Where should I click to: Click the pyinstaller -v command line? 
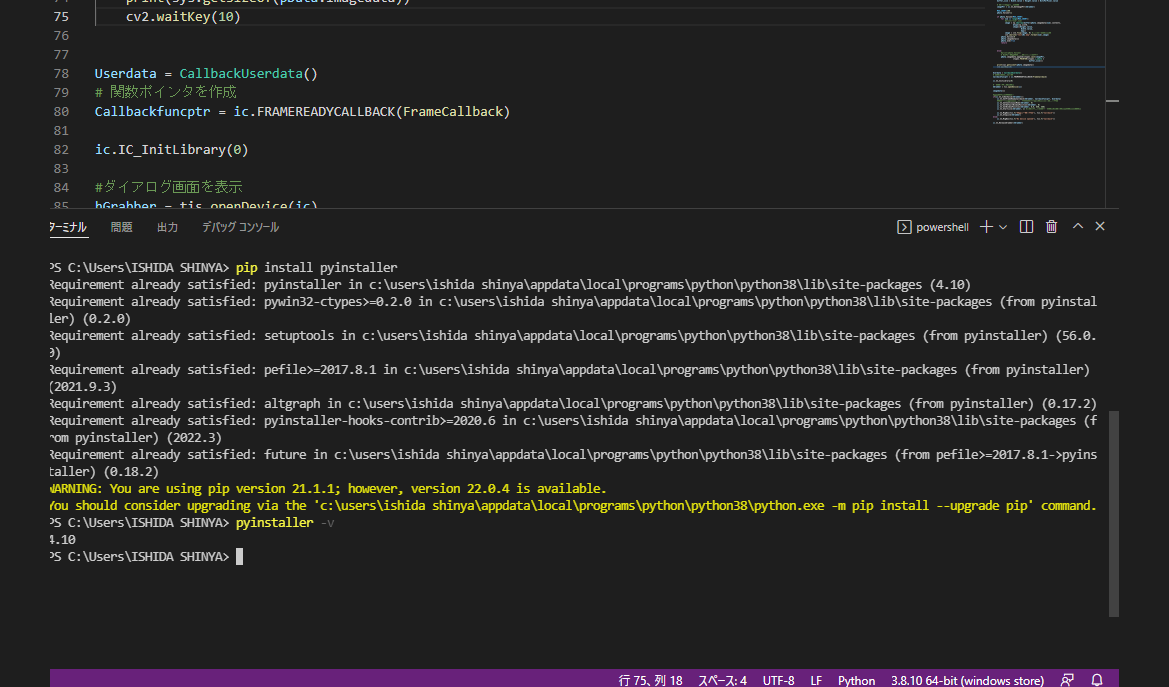(x=284, y=522)
